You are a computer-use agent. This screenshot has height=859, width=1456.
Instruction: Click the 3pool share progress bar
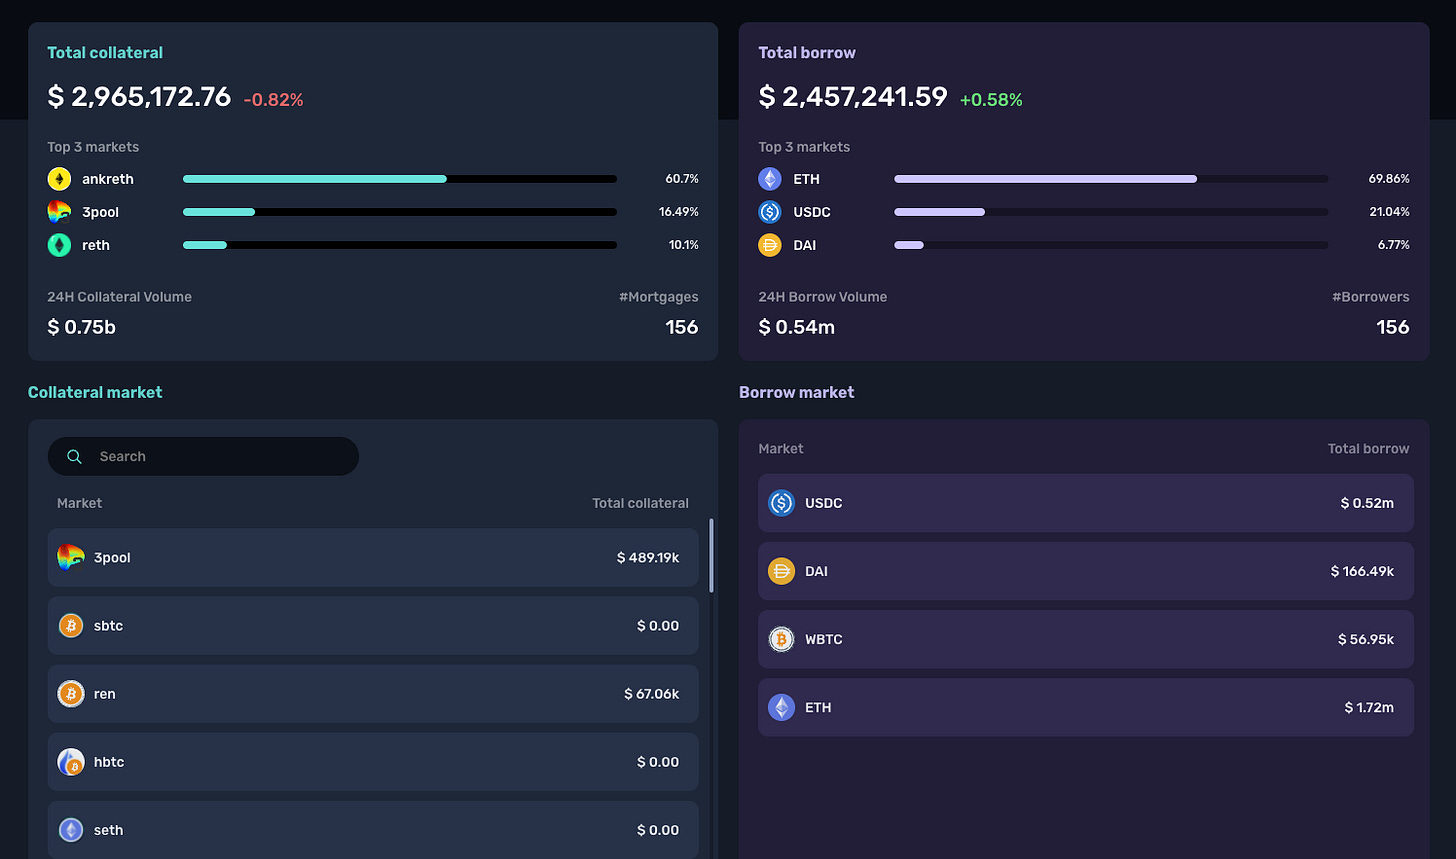[400, 212]
